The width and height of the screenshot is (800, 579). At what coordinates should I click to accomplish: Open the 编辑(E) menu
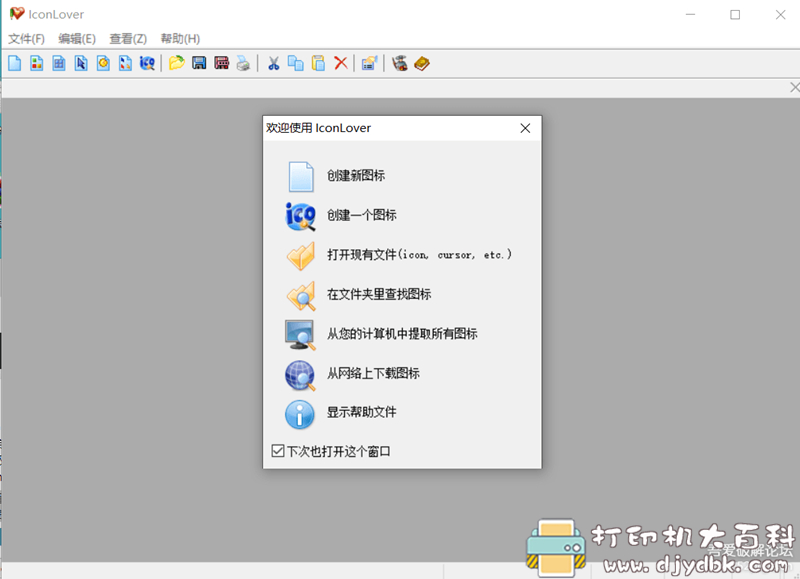tap(77, 39)
